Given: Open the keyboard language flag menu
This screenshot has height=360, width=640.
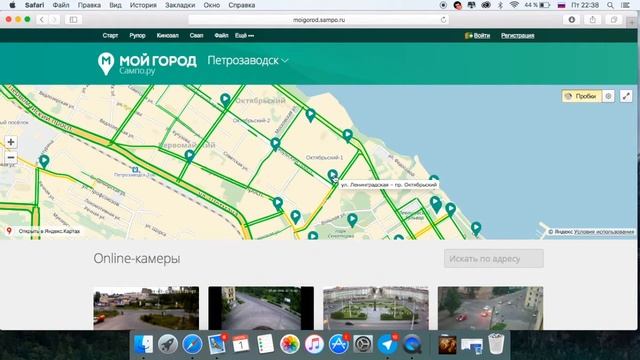Looking at the screenshot, I should (x=561, y=5).
